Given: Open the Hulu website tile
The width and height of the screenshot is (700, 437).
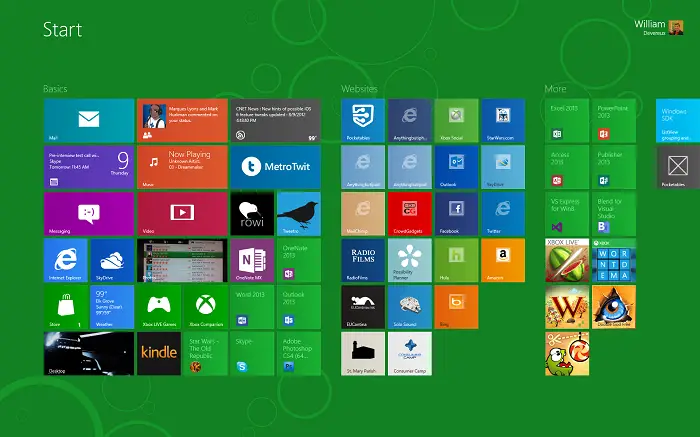Looking at the screenshot, I should coord(456,260).
